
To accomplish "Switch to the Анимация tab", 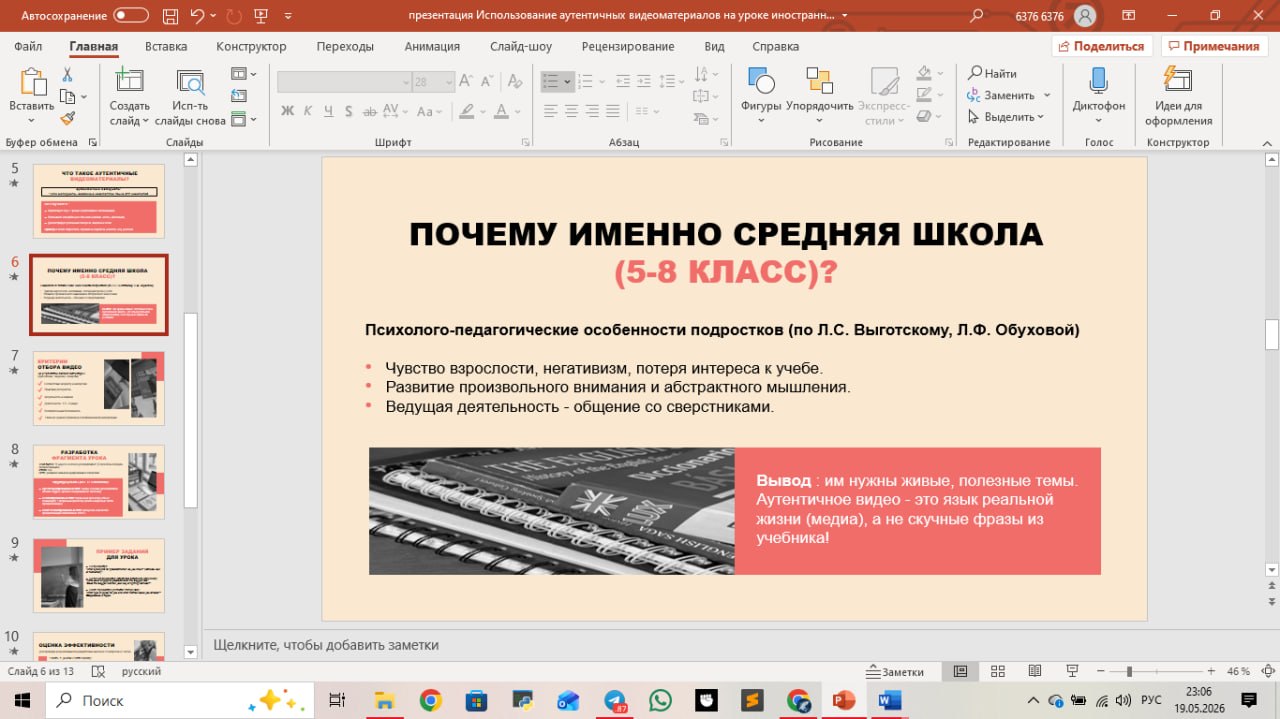I will [x=432, y=47].
